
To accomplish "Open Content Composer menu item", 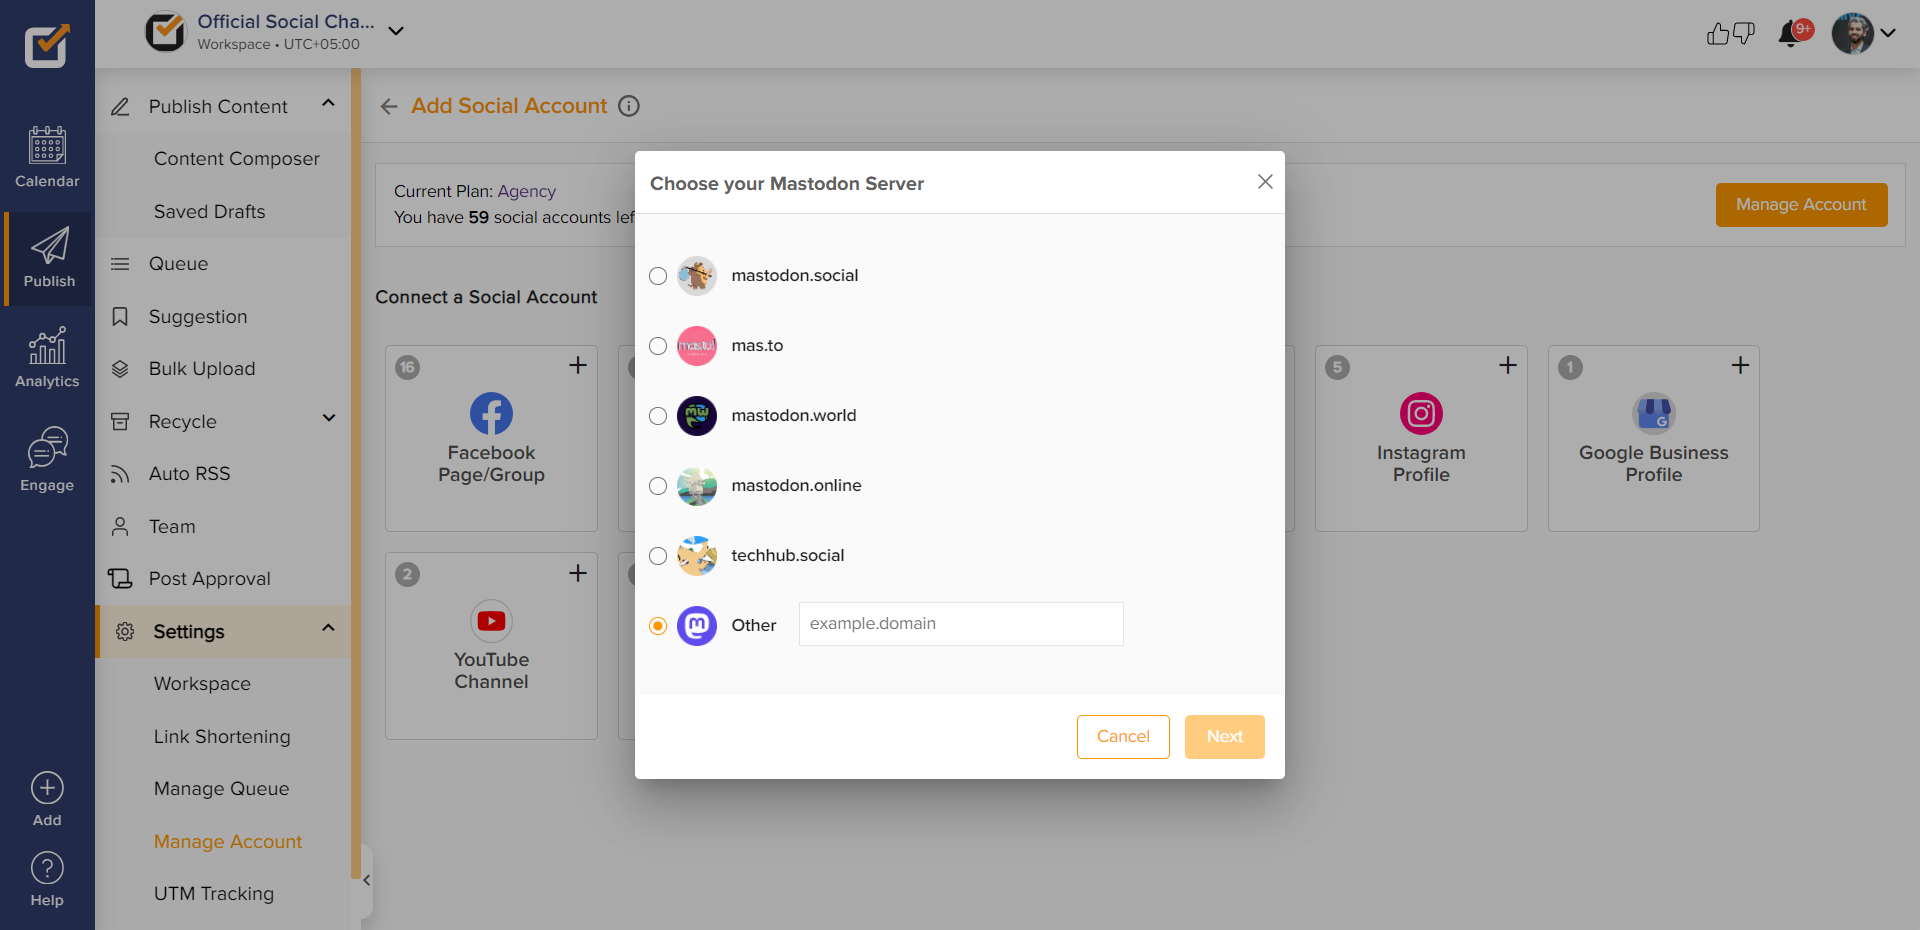I will pos(237,159).
